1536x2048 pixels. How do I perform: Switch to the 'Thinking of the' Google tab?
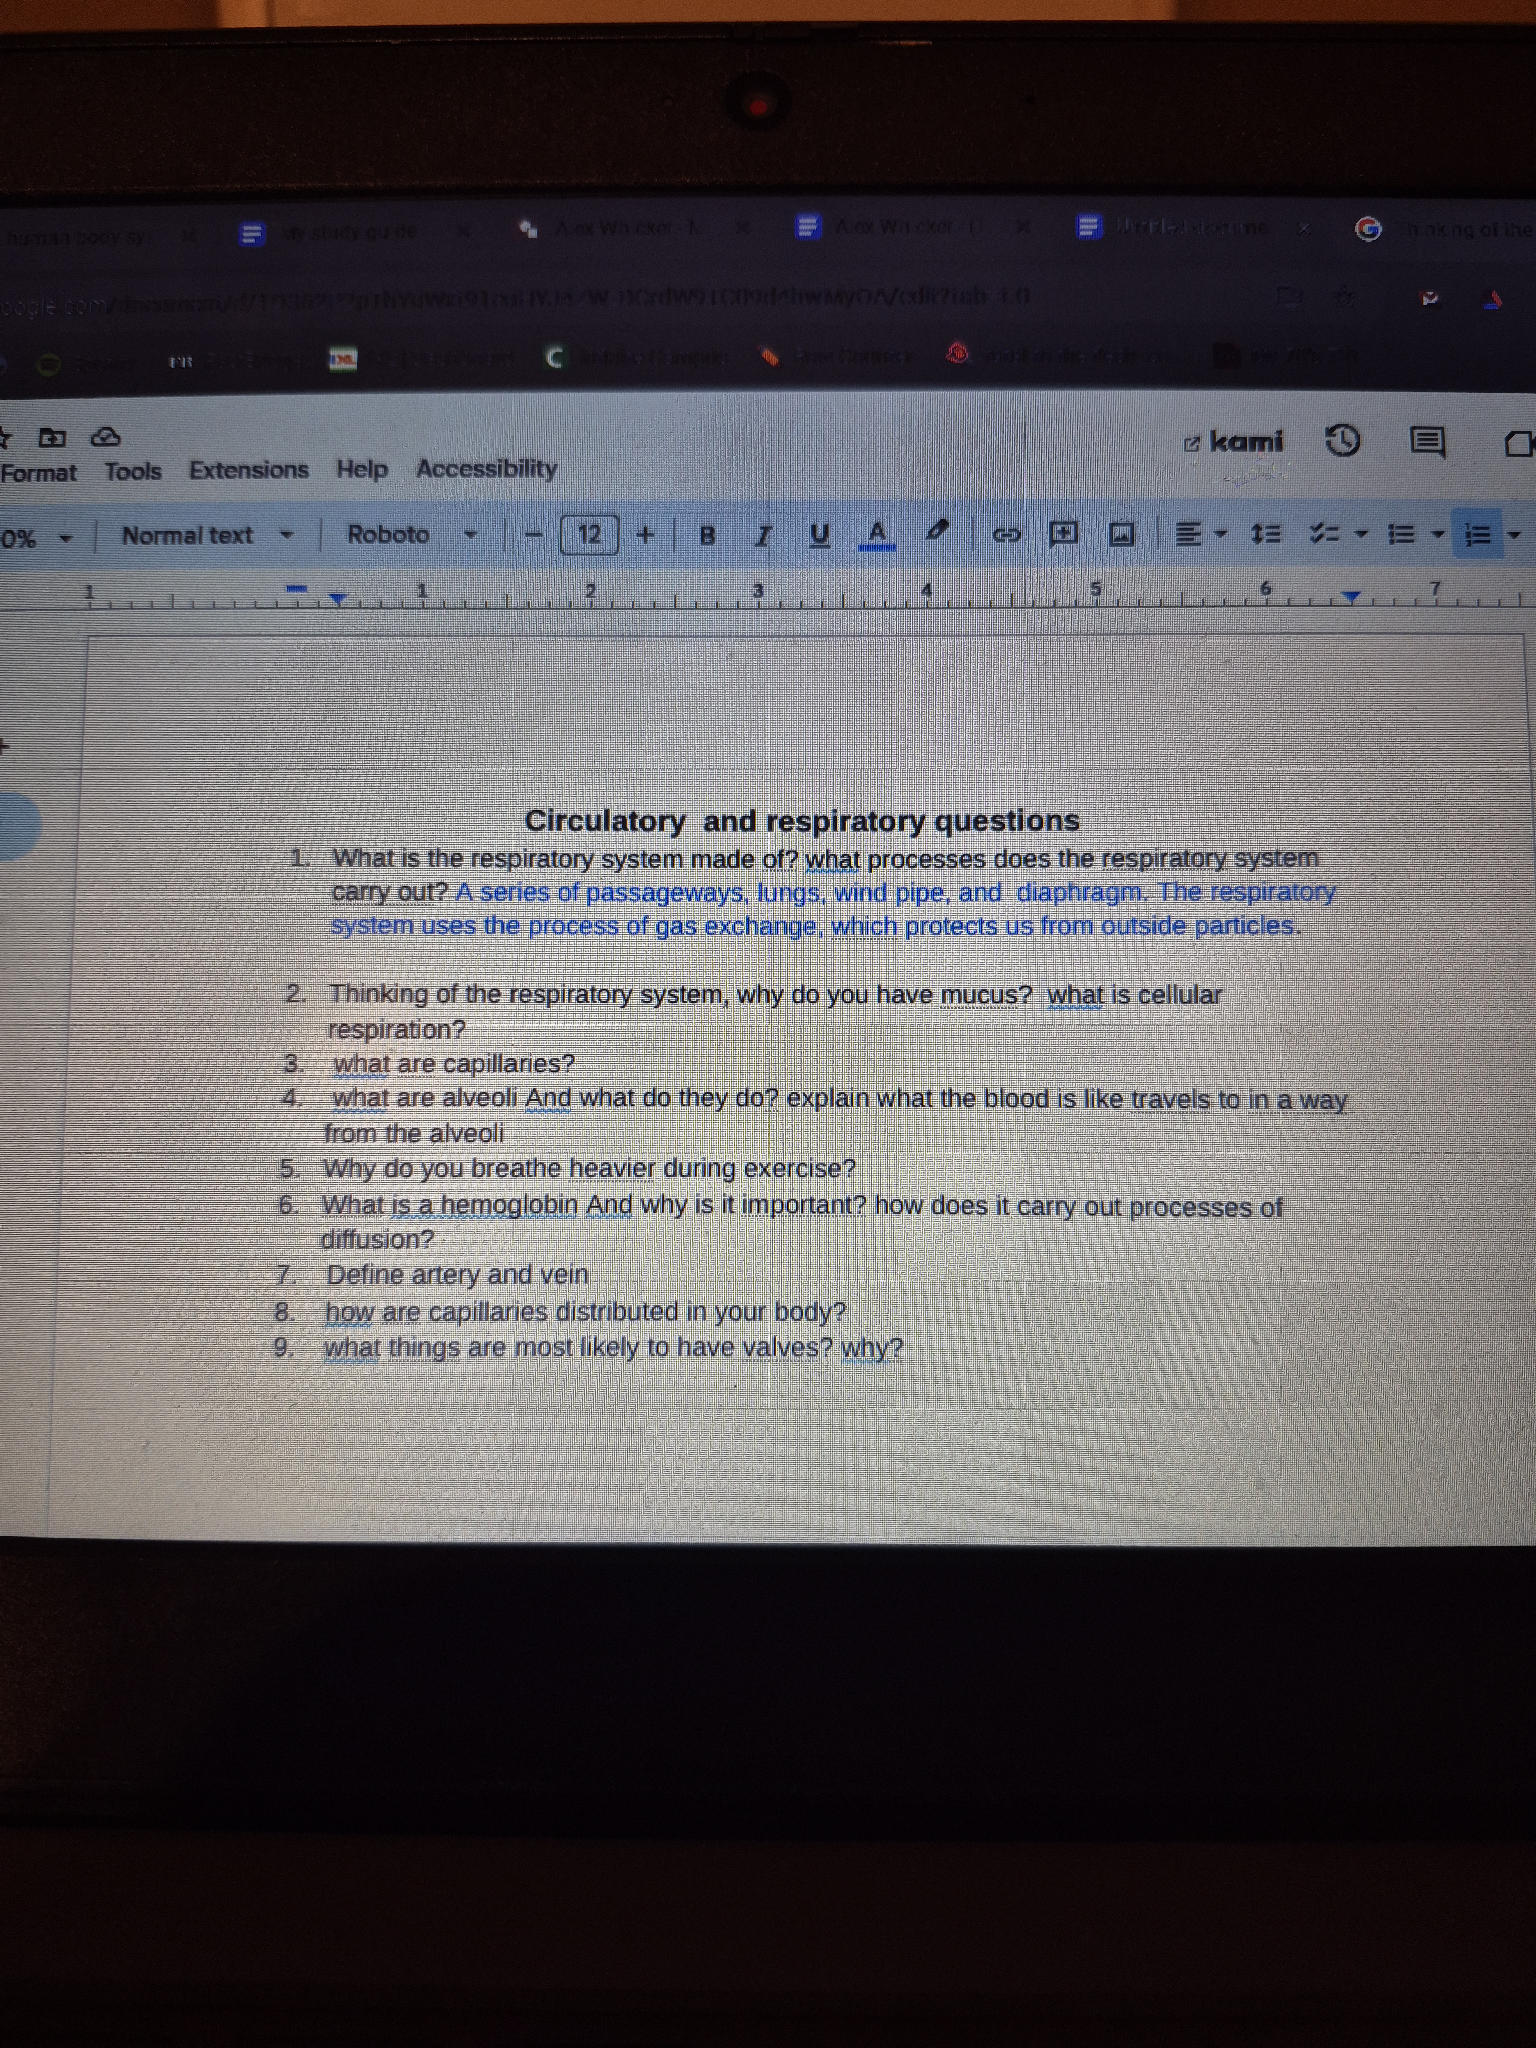tap(1445, 230)
